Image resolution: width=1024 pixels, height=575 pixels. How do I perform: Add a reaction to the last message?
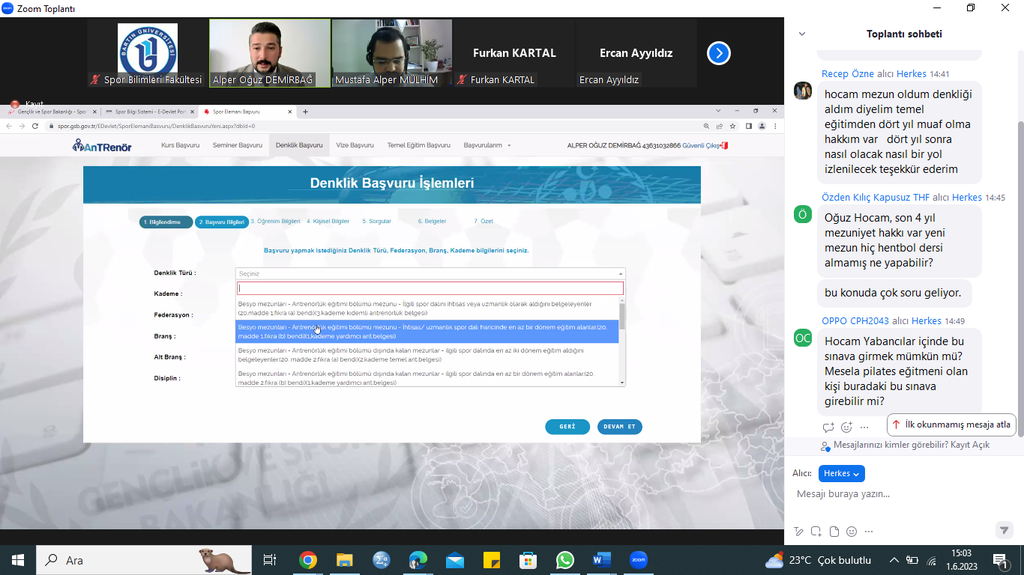point(846,427)
